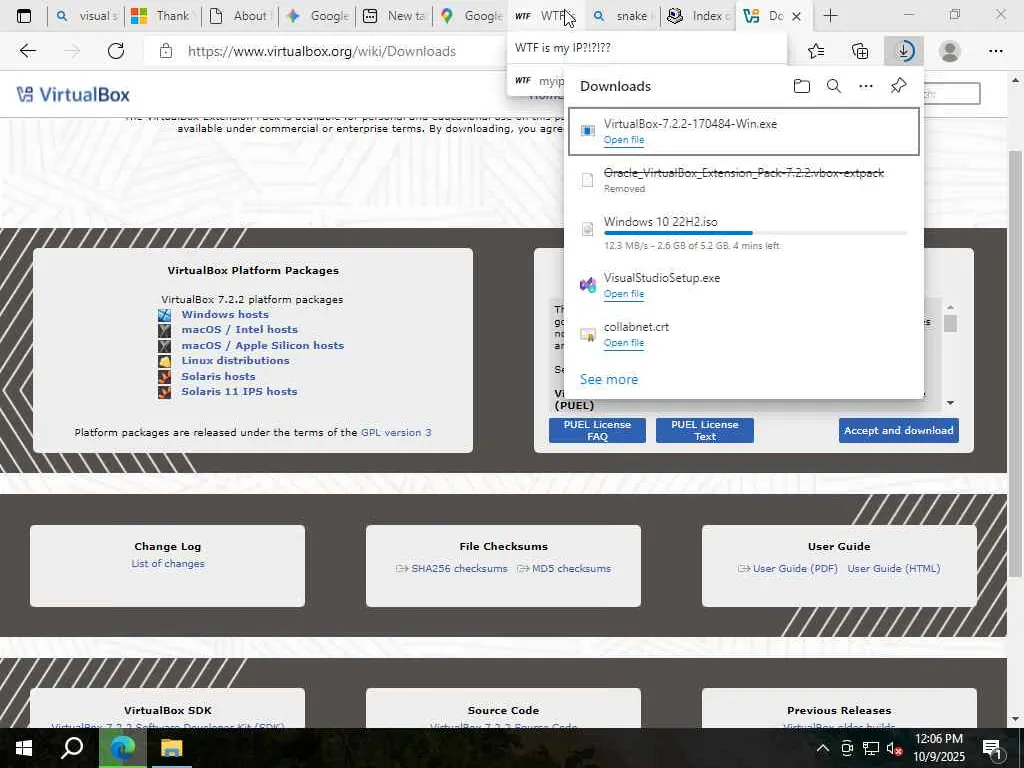Open the tab actions menu icon
This screenshot has width=1024, height=768.
point(24,16)
